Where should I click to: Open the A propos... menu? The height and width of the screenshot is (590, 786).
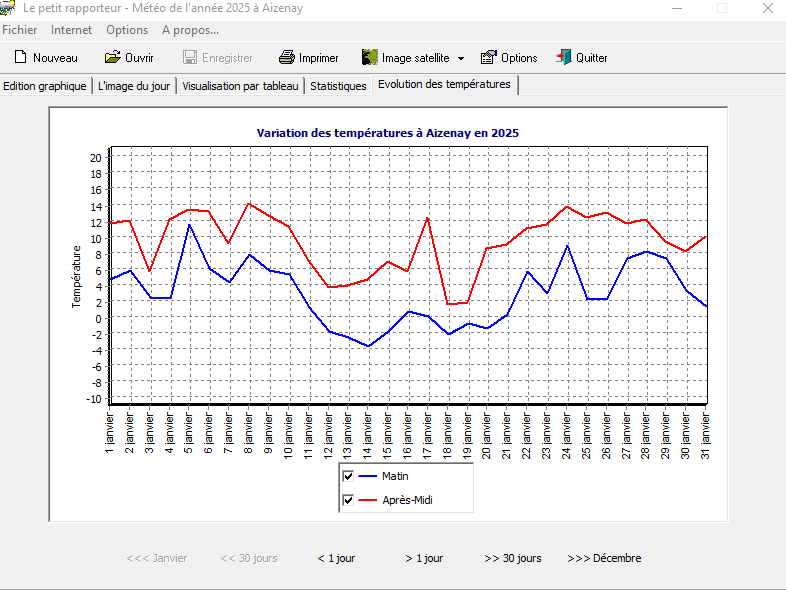point(190,30)
